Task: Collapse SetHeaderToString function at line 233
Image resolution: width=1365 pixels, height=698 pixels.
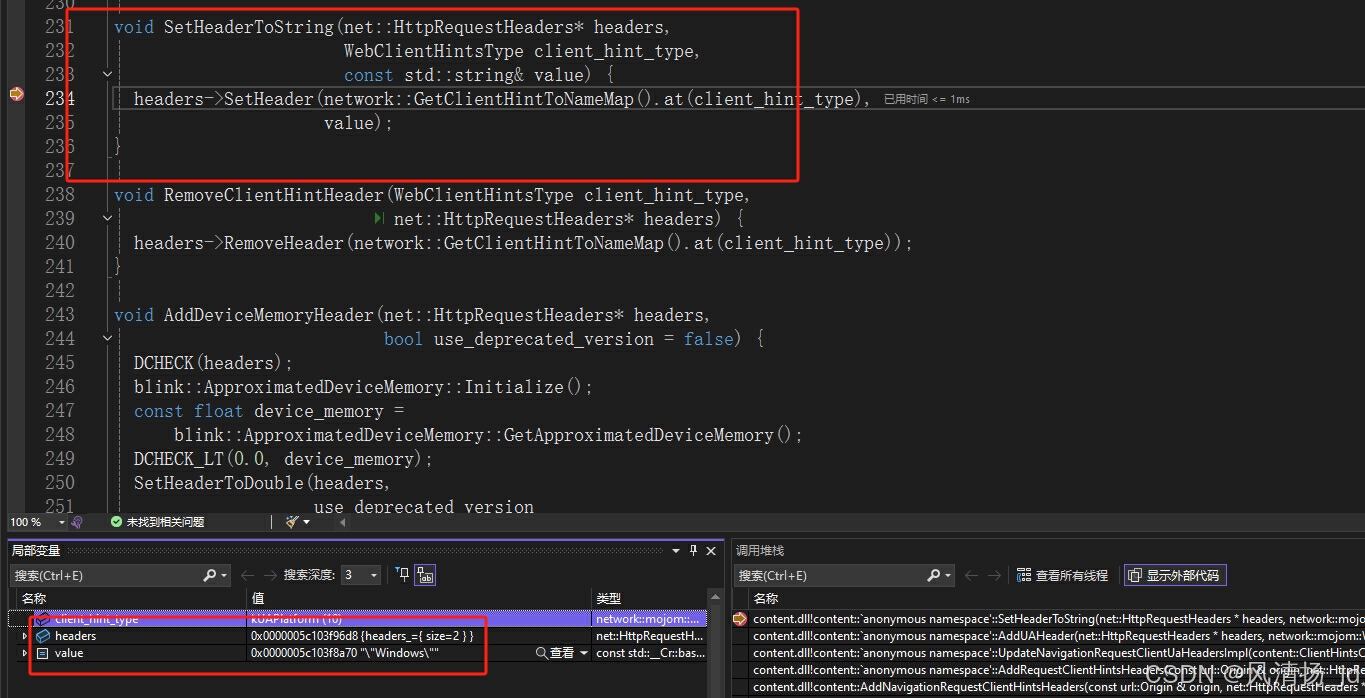Action: (107, 74)
